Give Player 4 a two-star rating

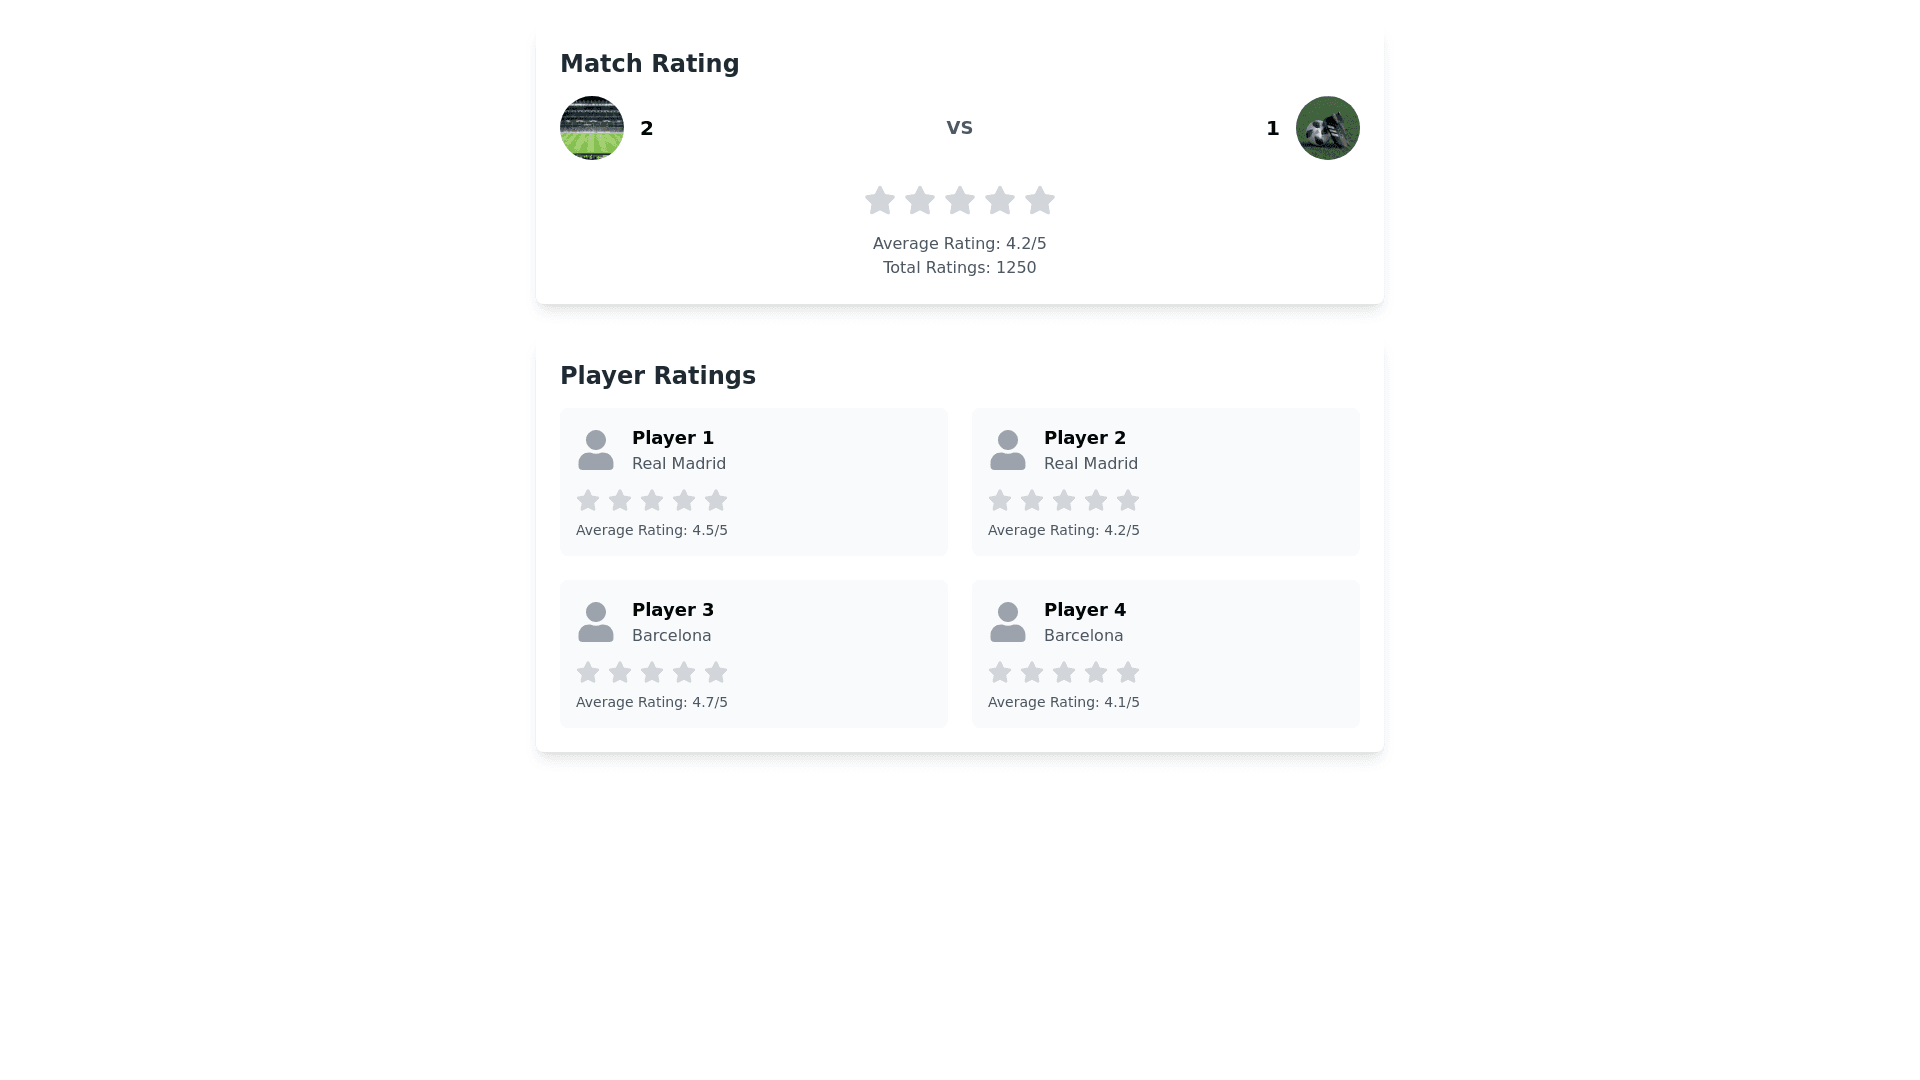1032,672
